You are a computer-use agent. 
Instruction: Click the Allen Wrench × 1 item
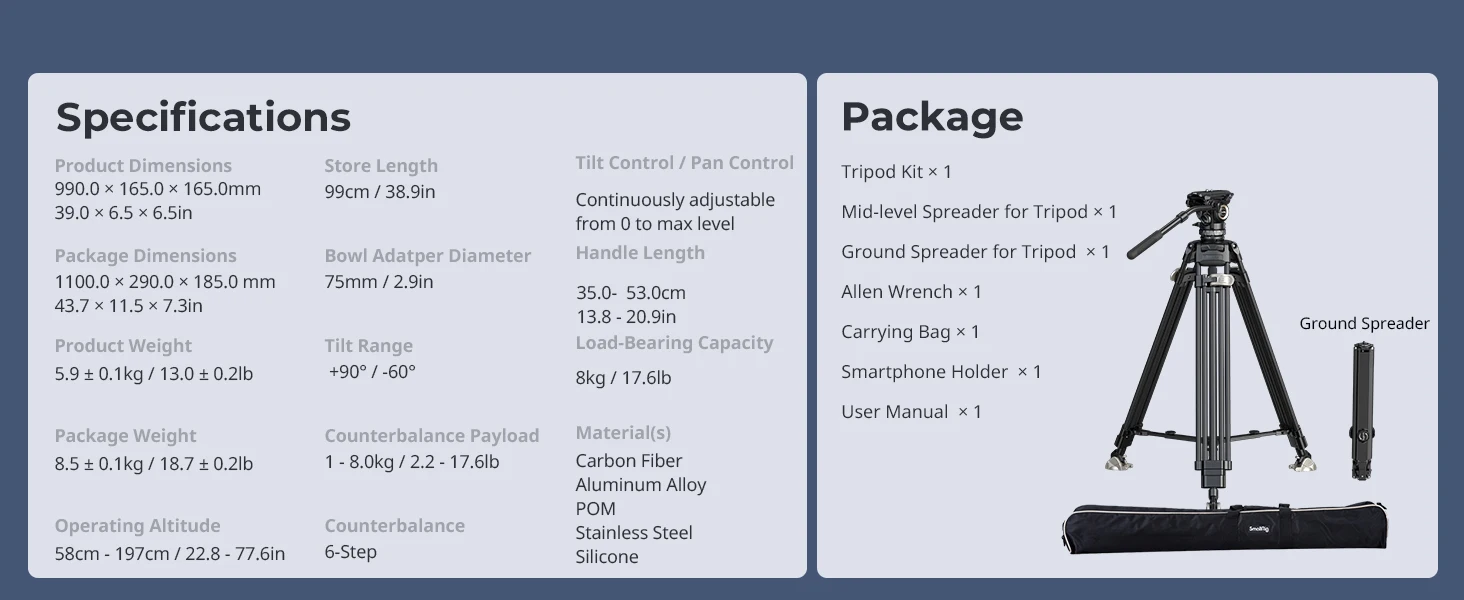[911, 292]
